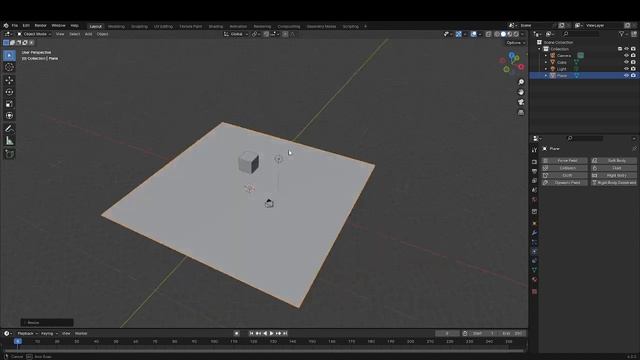
Task: Click the pan view hand icon
Action: (521, 92)
